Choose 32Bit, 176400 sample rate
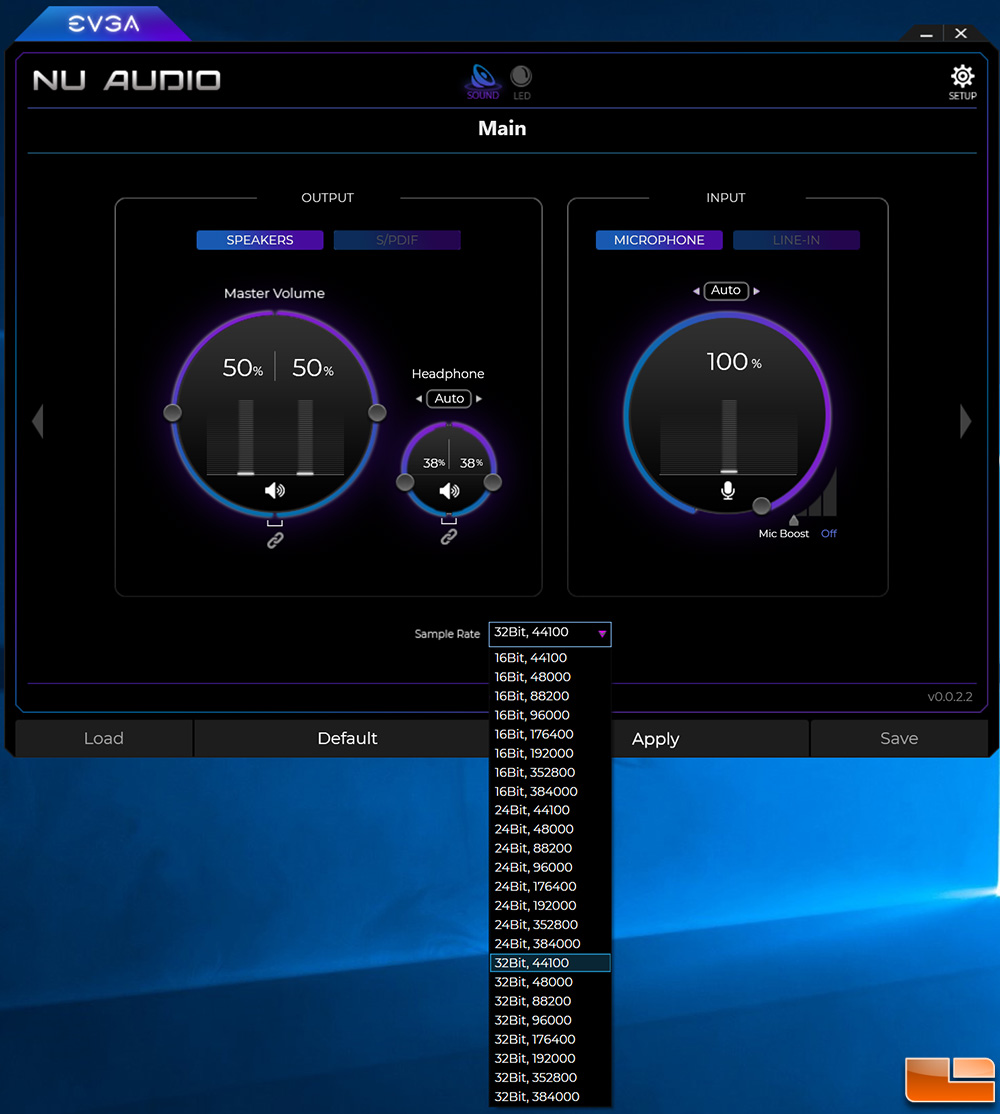 (550, 1039)
